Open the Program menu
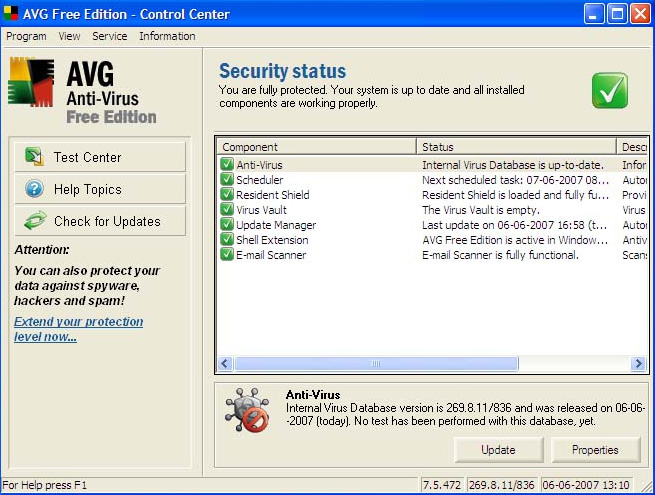Screen dimensions: 655x495 coord(26,36)
